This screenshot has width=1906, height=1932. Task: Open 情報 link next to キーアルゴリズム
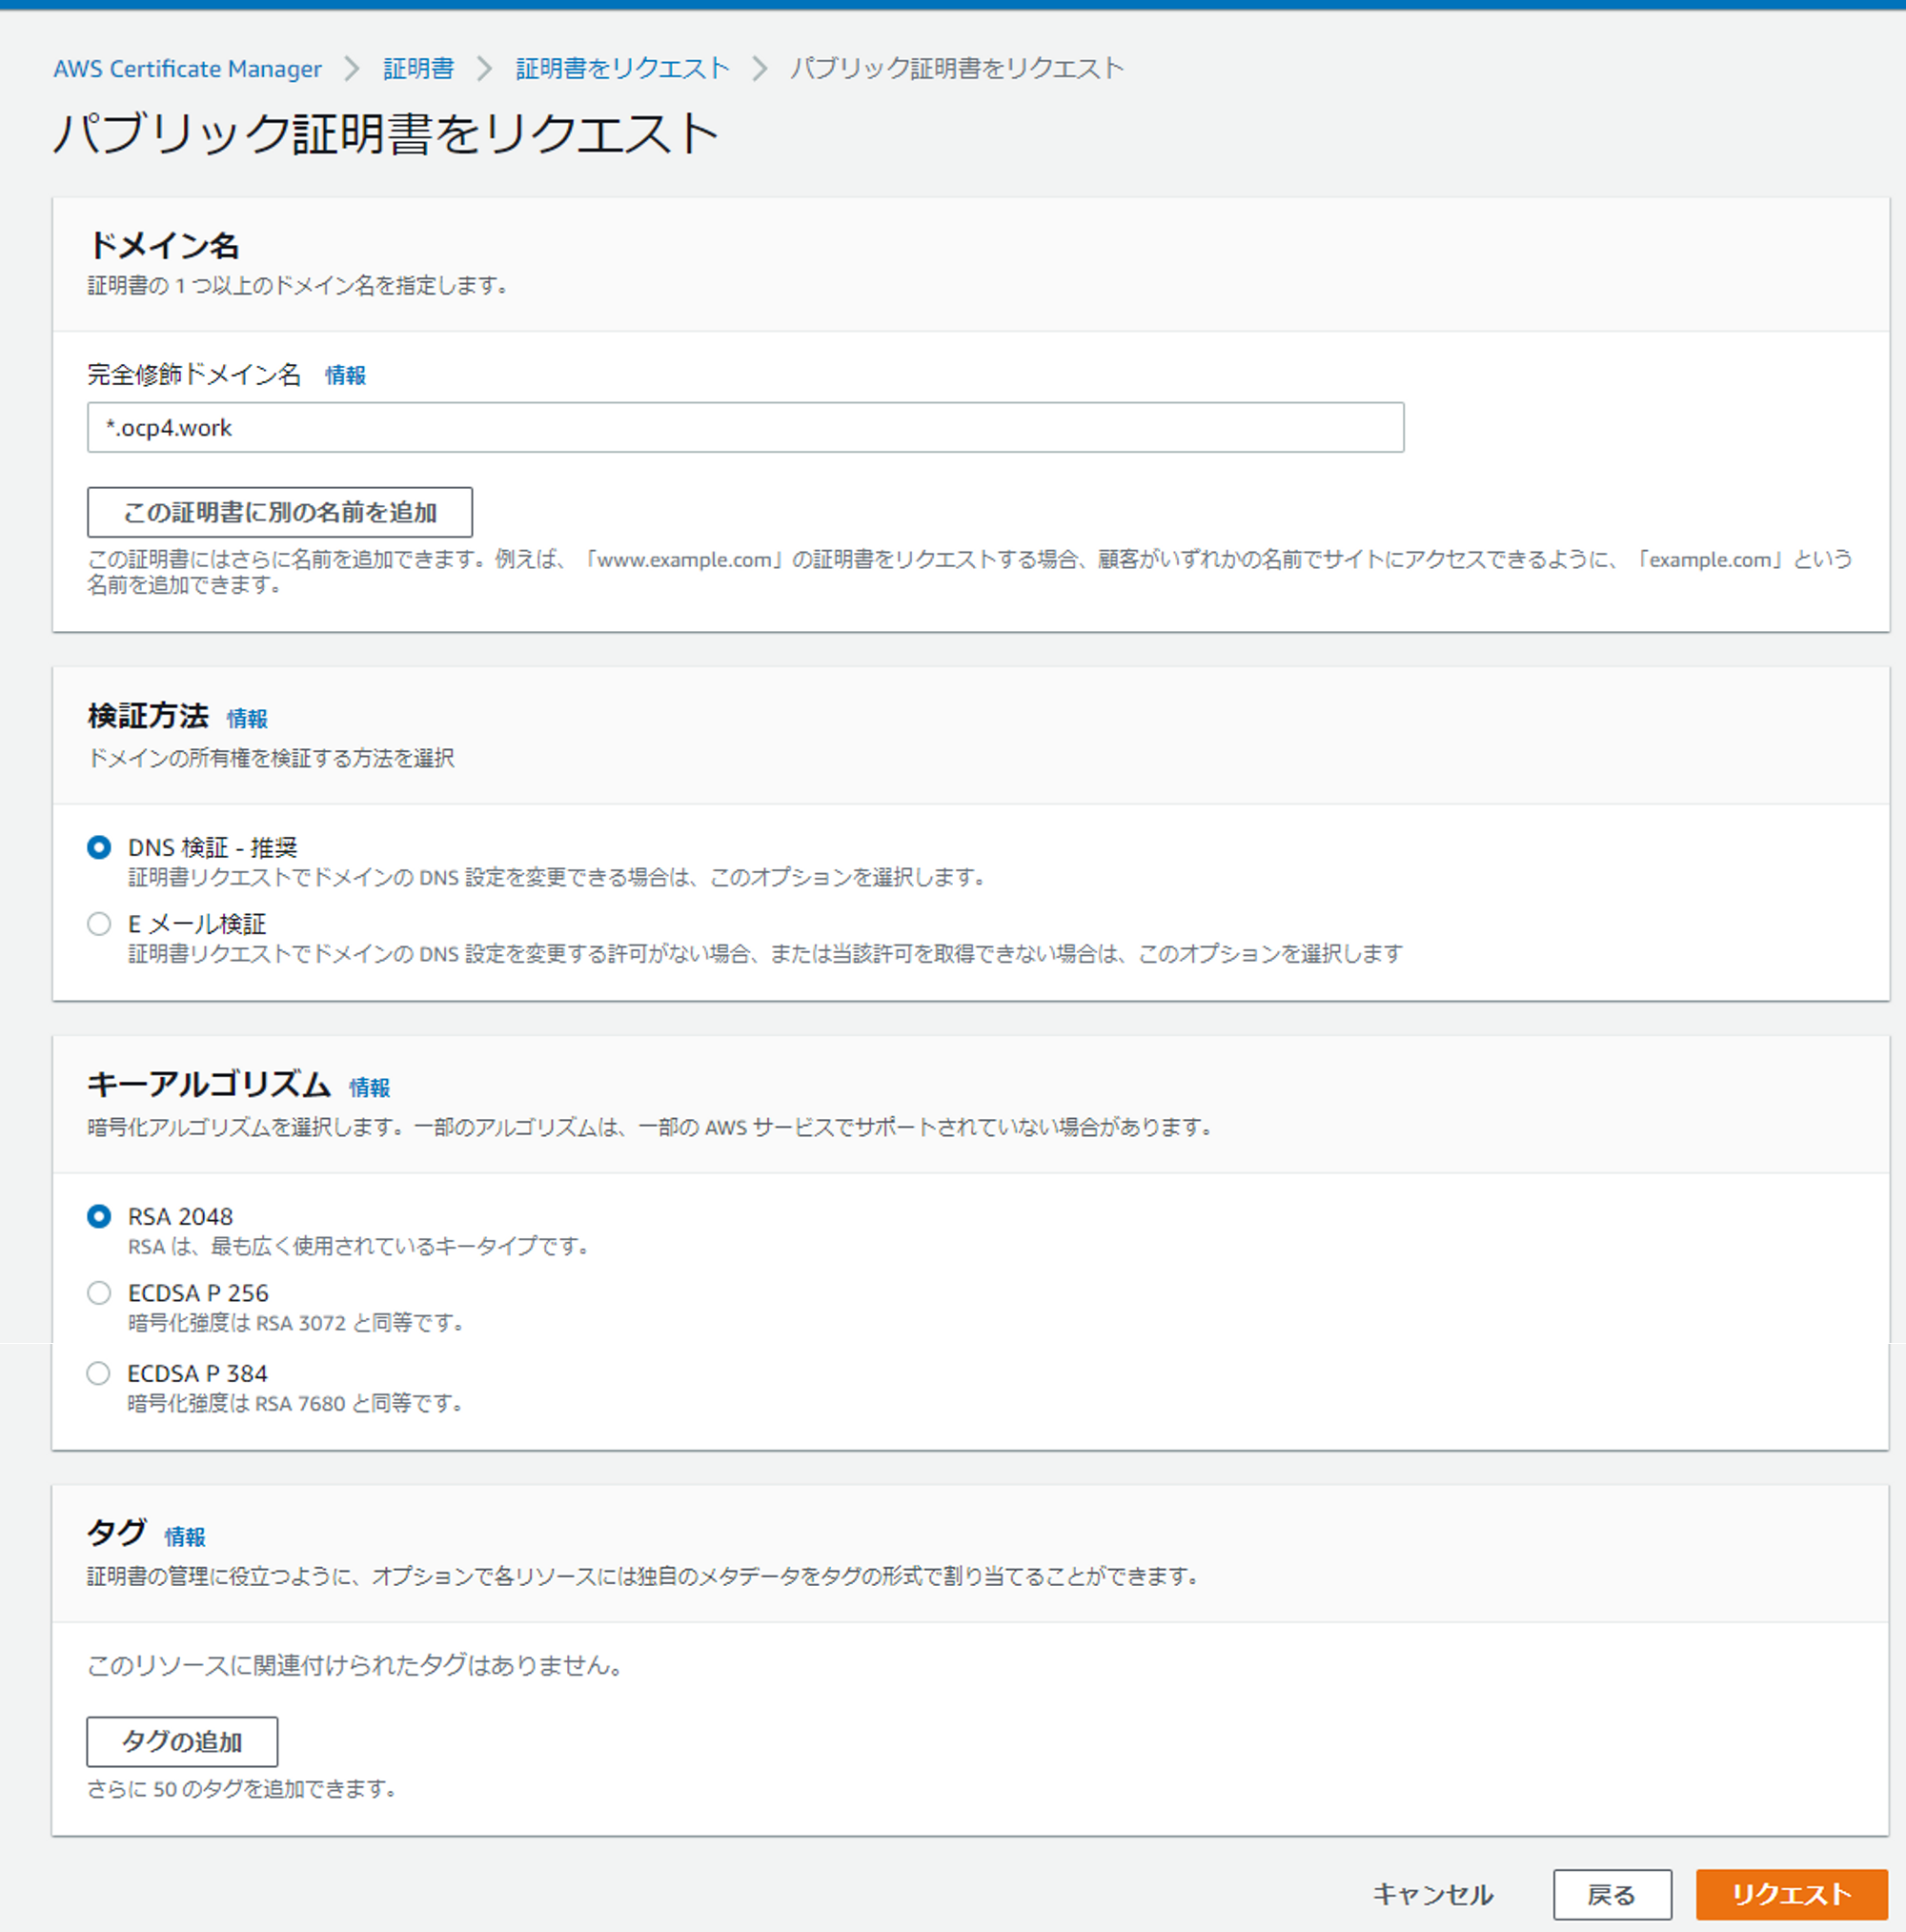click(369, 1088)
